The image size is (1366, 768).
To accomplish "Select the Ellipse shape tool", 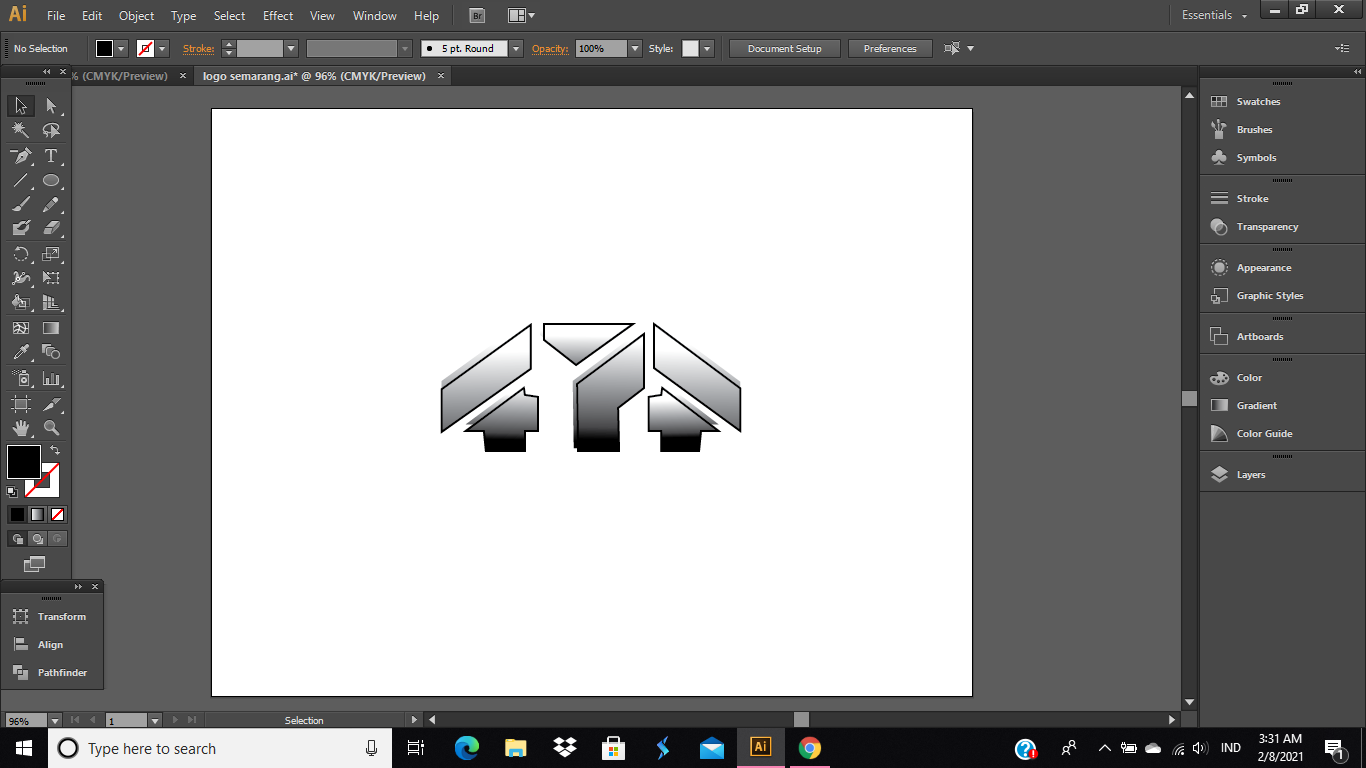I will coord(51,180).
